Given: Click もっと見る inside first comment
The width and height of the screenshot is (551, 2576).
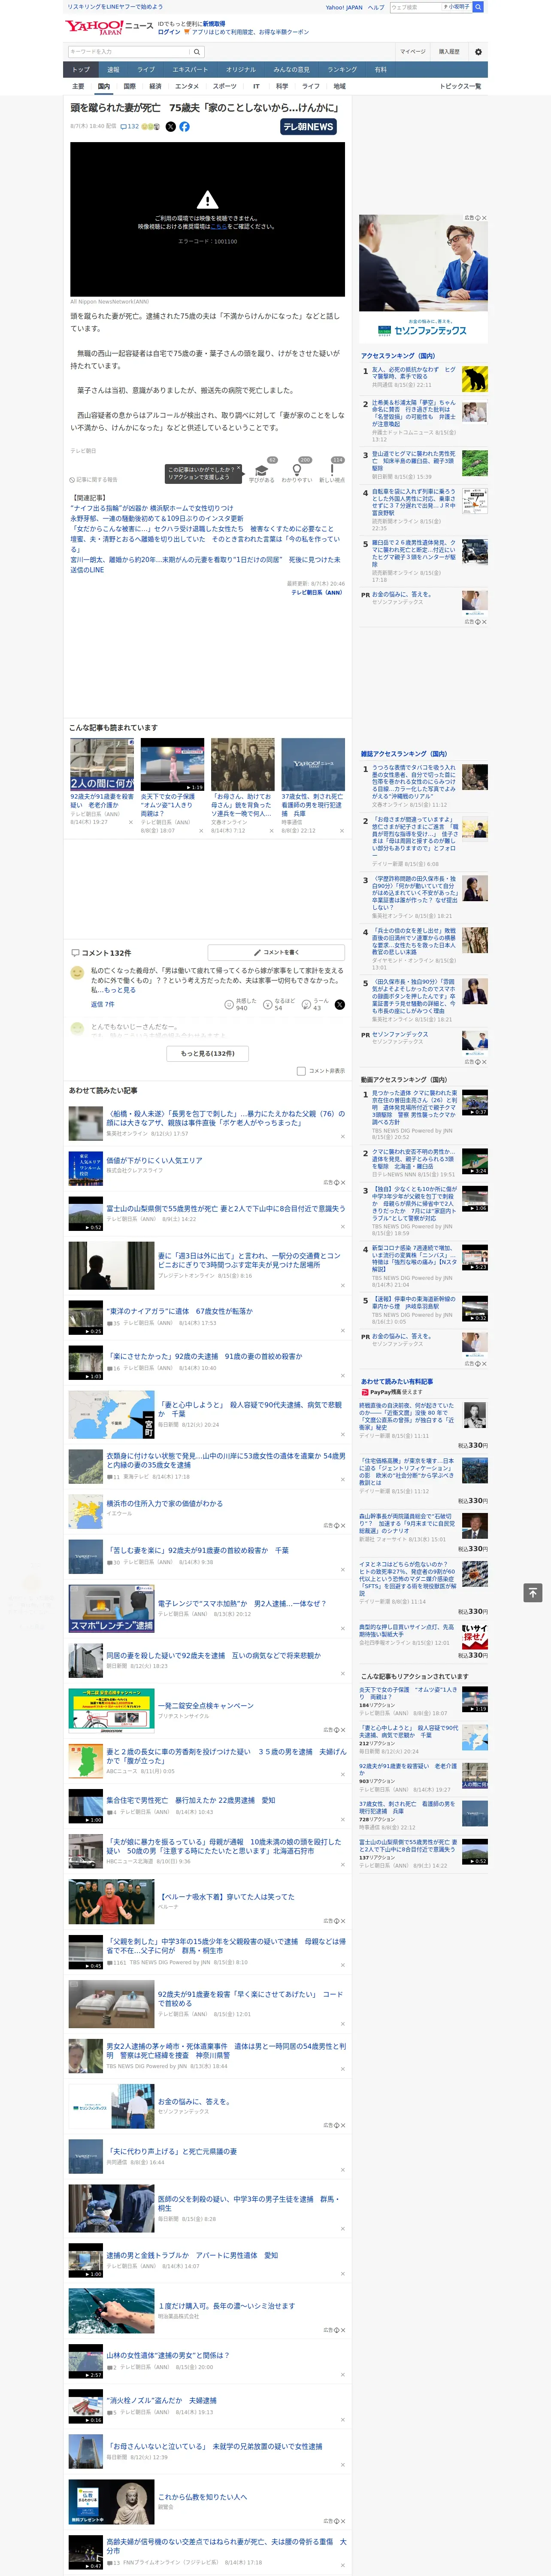Looking at the screenshot, I should point(120,990).
